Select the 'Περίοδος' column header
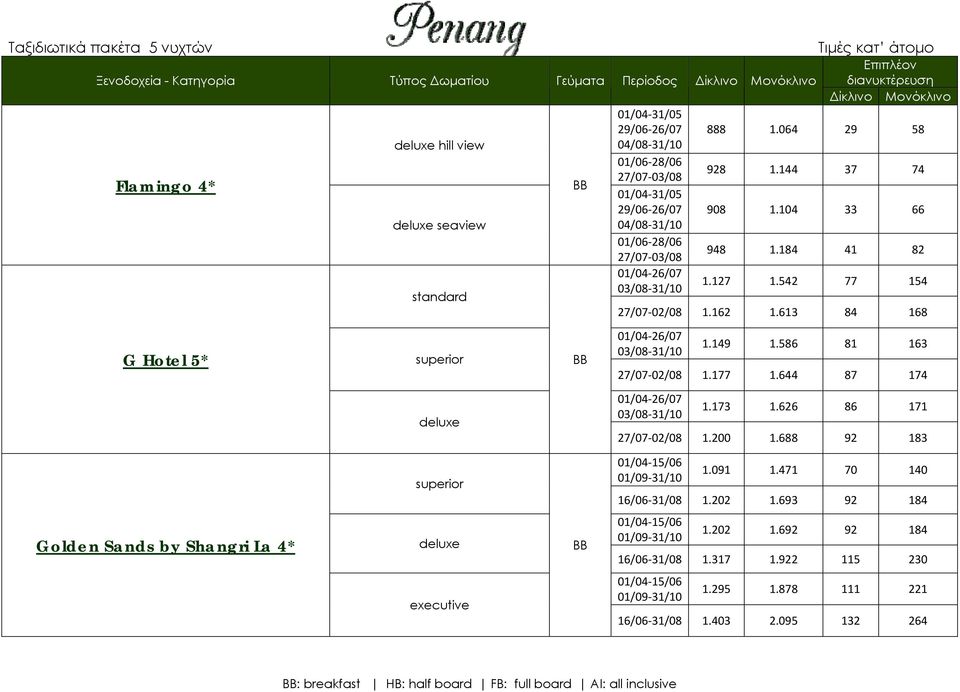Image resolution: width=960 pixels, height=692 pixels. click(x=649, y=80)
